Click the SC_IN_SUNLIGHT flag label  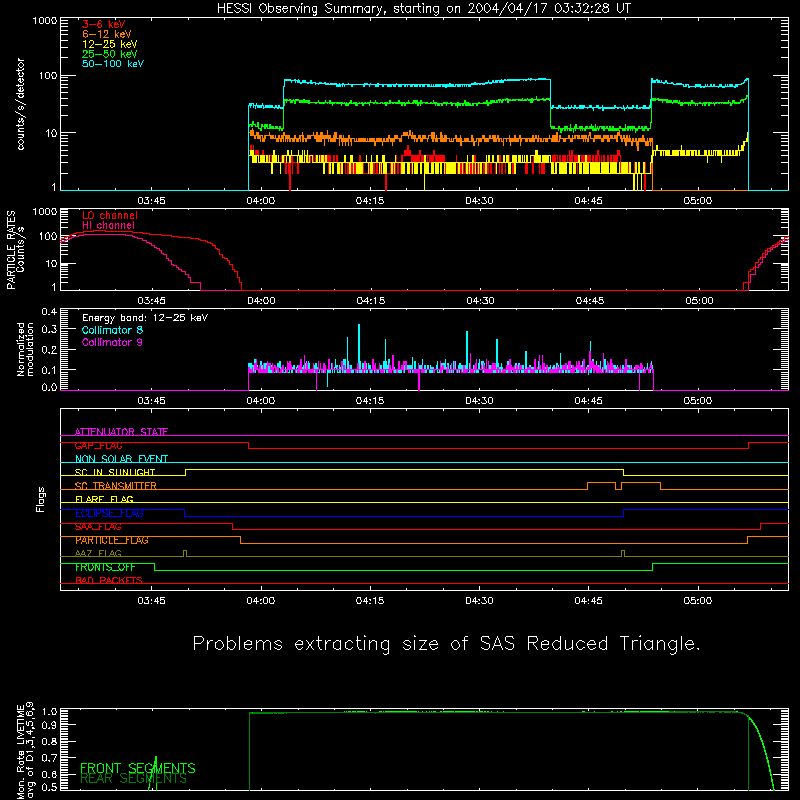tap(115, 472)
